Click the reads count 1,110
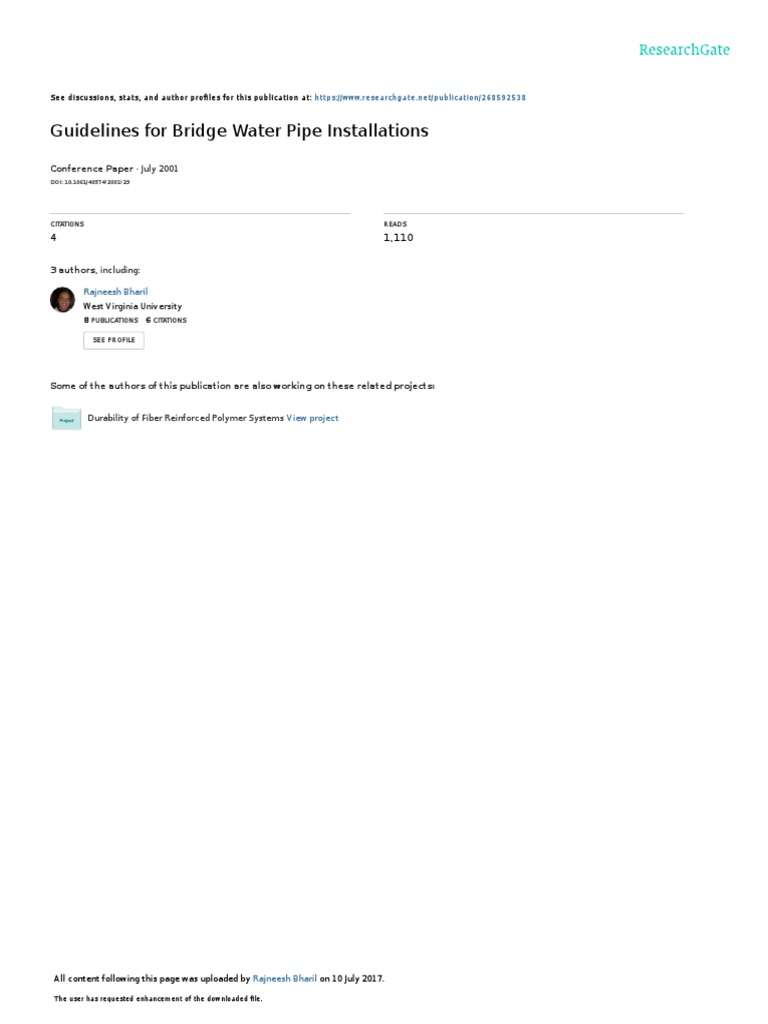 click(398, 238)
